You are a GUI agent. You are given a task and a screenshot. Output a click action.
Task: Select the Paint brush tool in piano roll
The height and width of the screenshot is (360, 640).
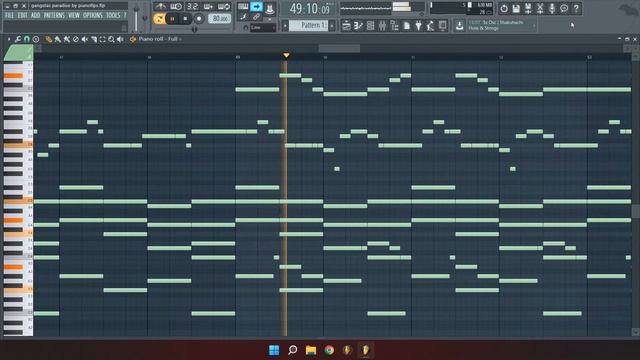(x=58, y=39)
